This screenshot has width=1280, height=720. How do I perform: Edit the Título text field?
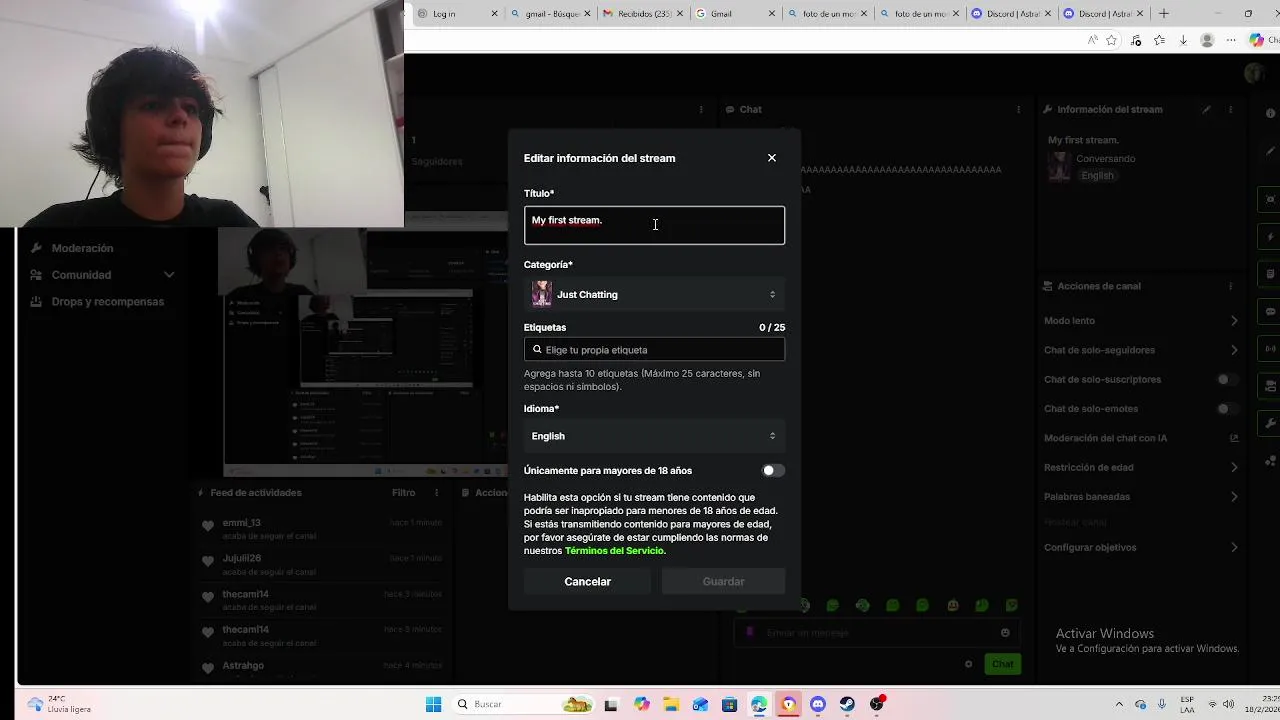coord(654,225)
